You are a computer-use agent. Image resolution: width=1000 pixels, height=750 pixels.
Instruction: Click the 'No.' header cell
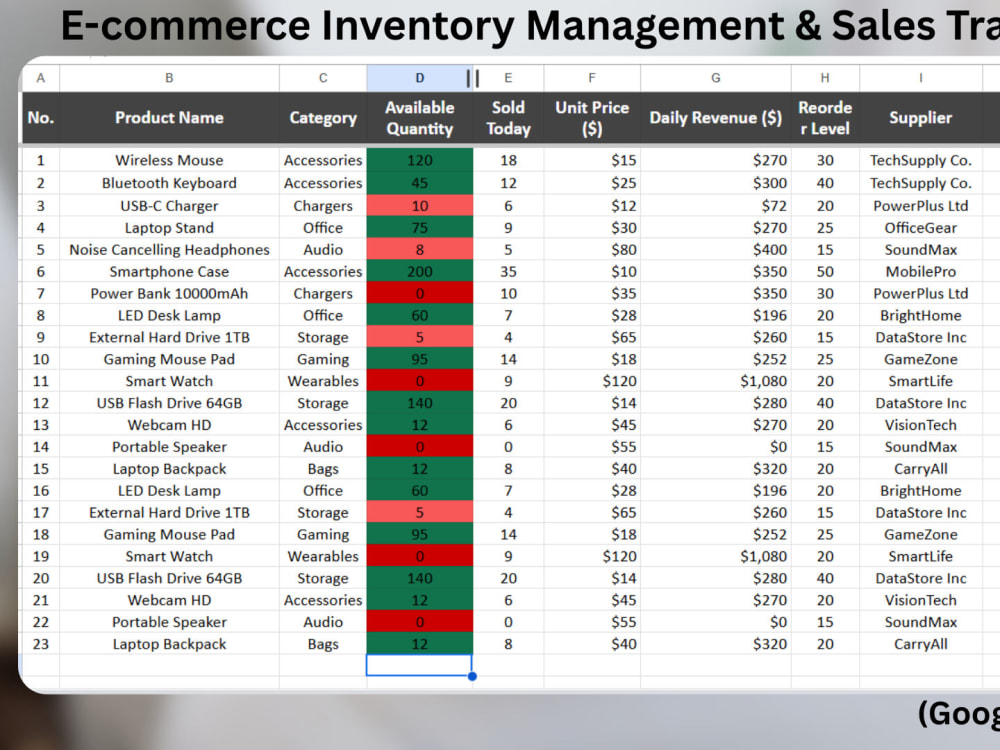tap(41, 118)
